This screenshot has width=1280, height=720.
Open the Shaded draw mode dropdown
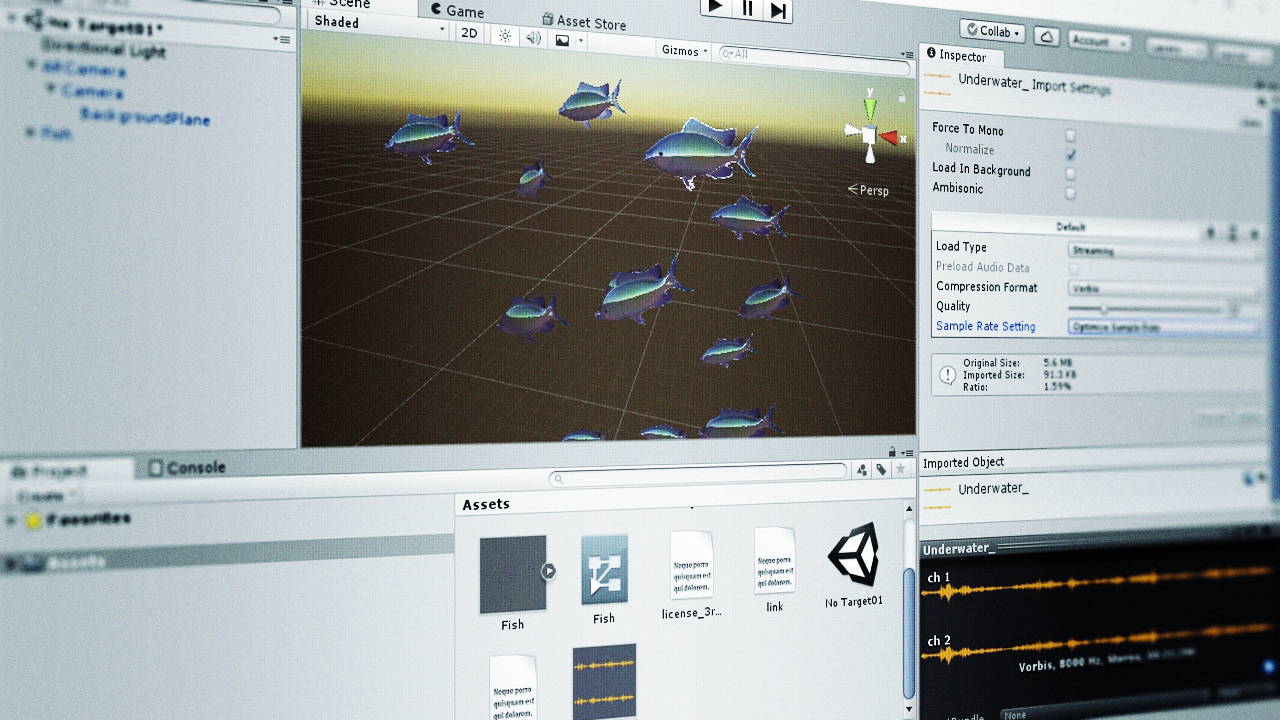point(378,24)
